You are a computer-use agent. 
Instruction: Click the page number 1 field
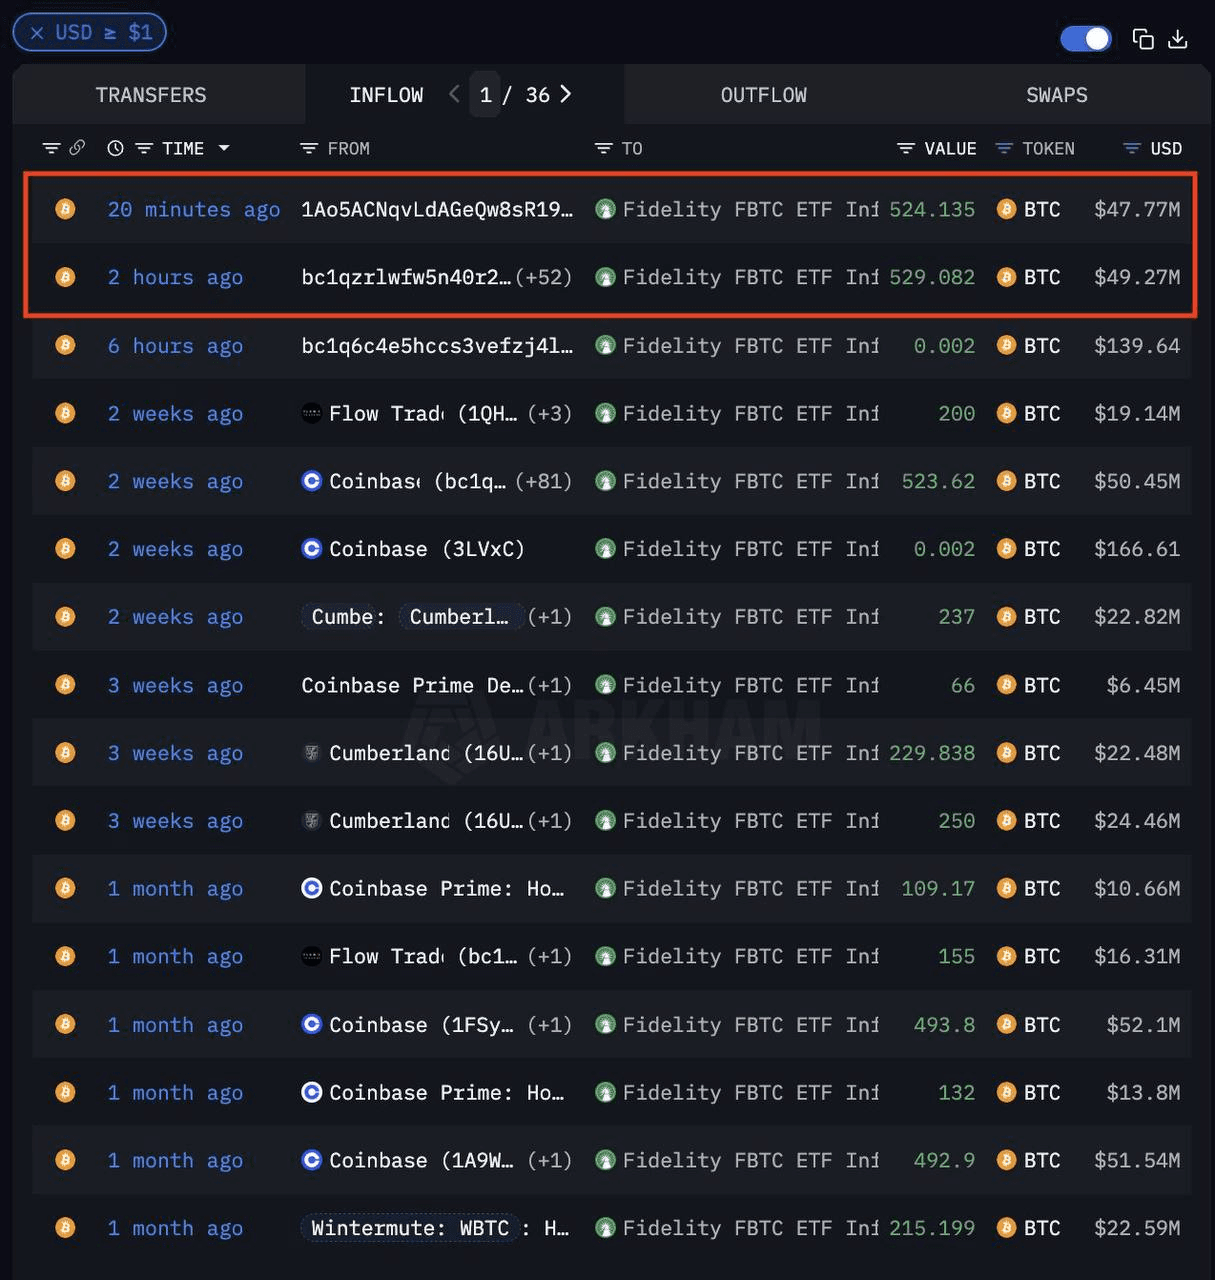[485, 95]
